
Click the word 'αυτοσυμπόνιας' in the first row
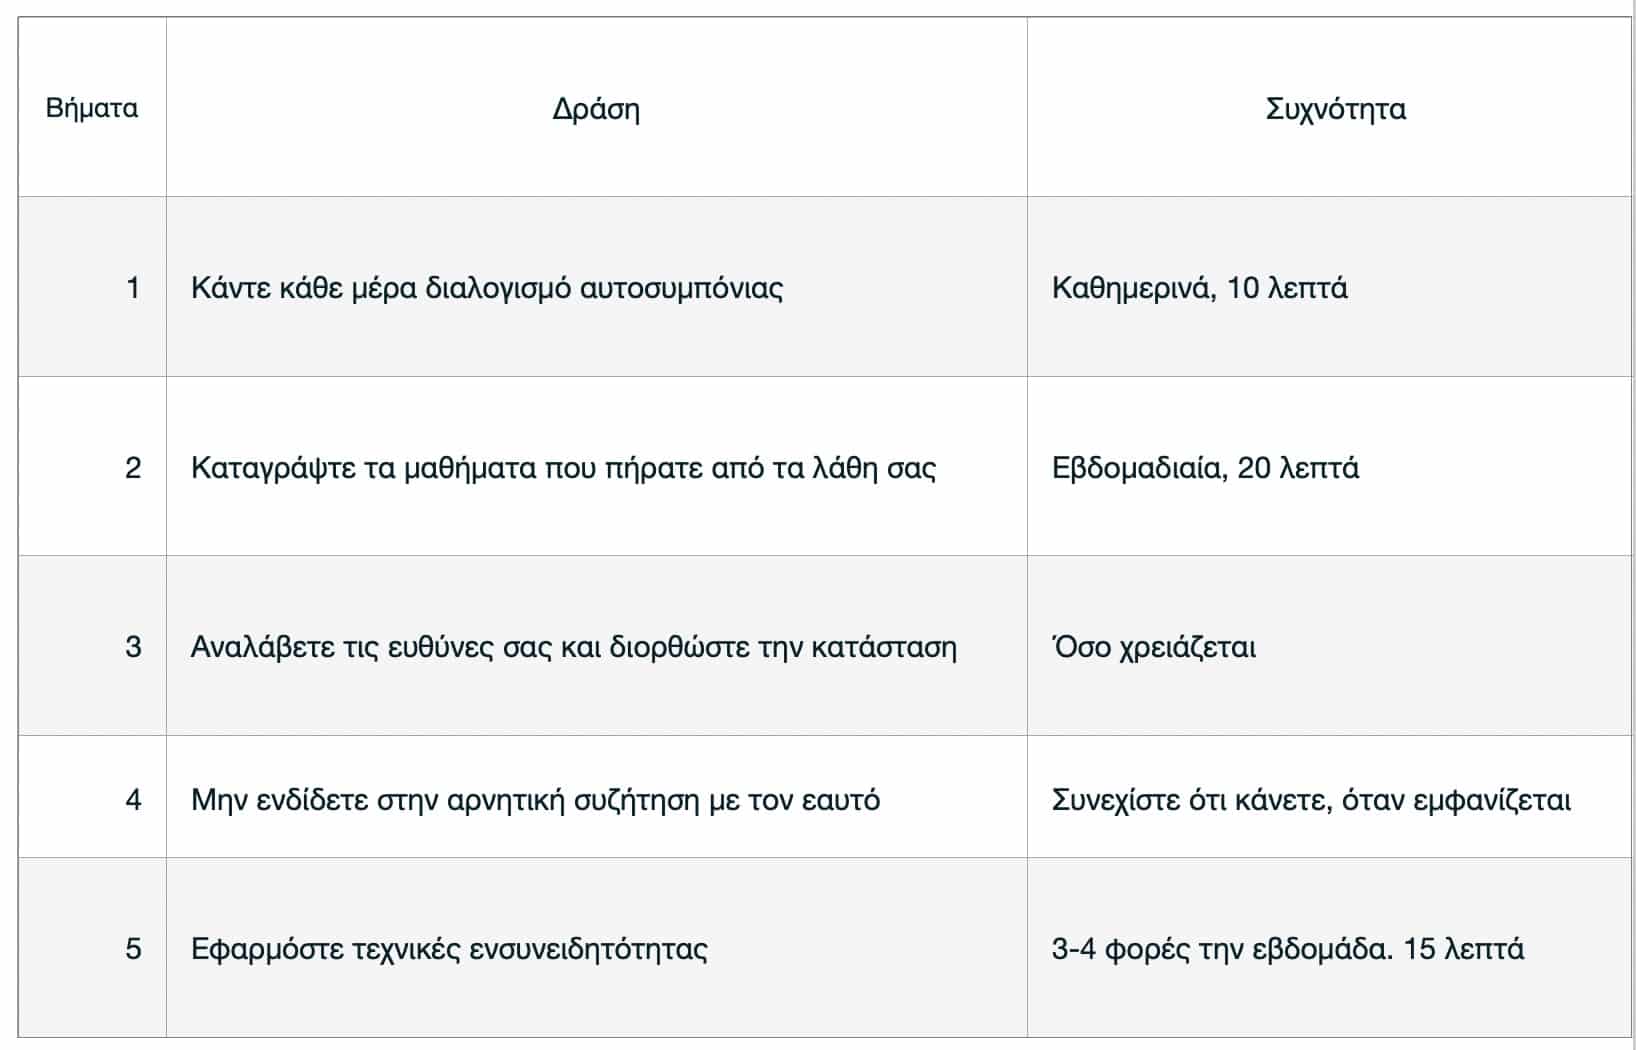[x=681, y=288]
